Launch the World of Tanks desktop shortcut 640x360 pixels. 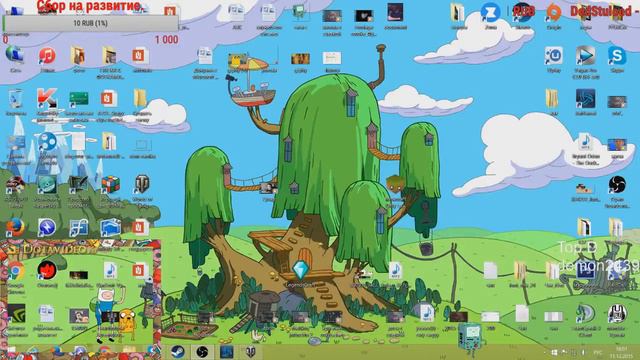coord(142,184)
